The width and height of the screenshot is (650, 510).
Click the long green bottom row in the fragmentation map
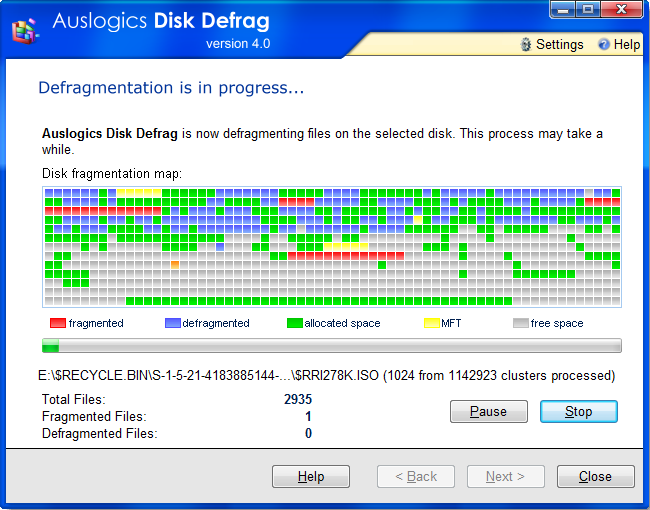coord(318,301)
